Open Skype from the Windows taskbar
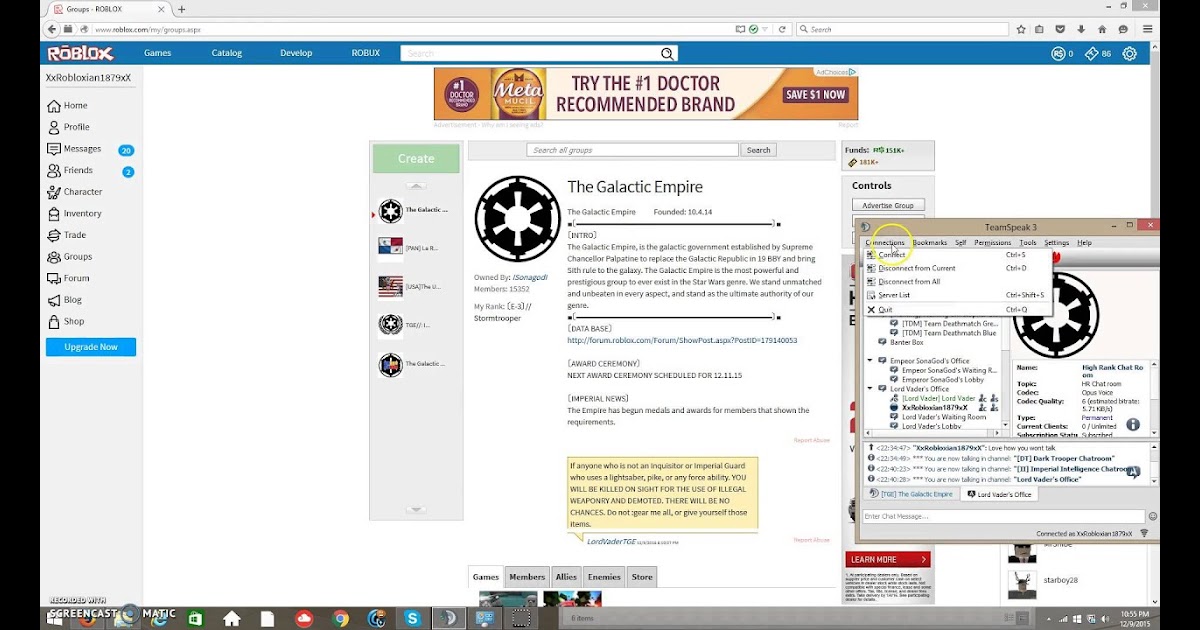This screenshot has height=630, width=1200. [411, 618]
